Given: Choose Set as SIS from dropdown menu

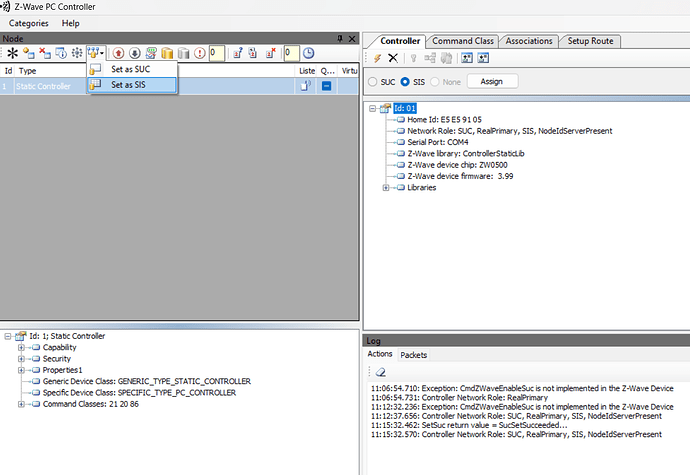Looking at the screenshot, I should [x=132, y=85].
